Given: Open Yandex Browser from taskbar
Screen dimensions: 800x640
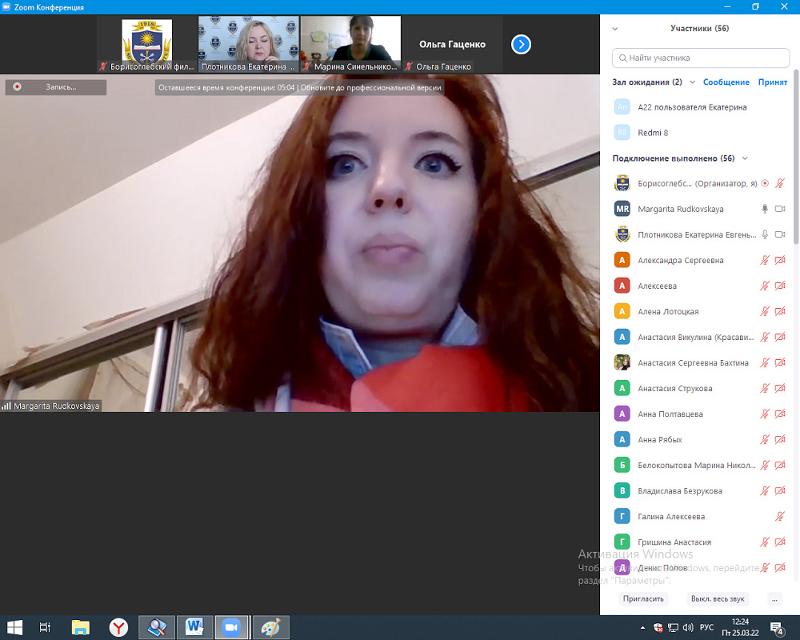Looking at the screenshot, I should [118, 627].
